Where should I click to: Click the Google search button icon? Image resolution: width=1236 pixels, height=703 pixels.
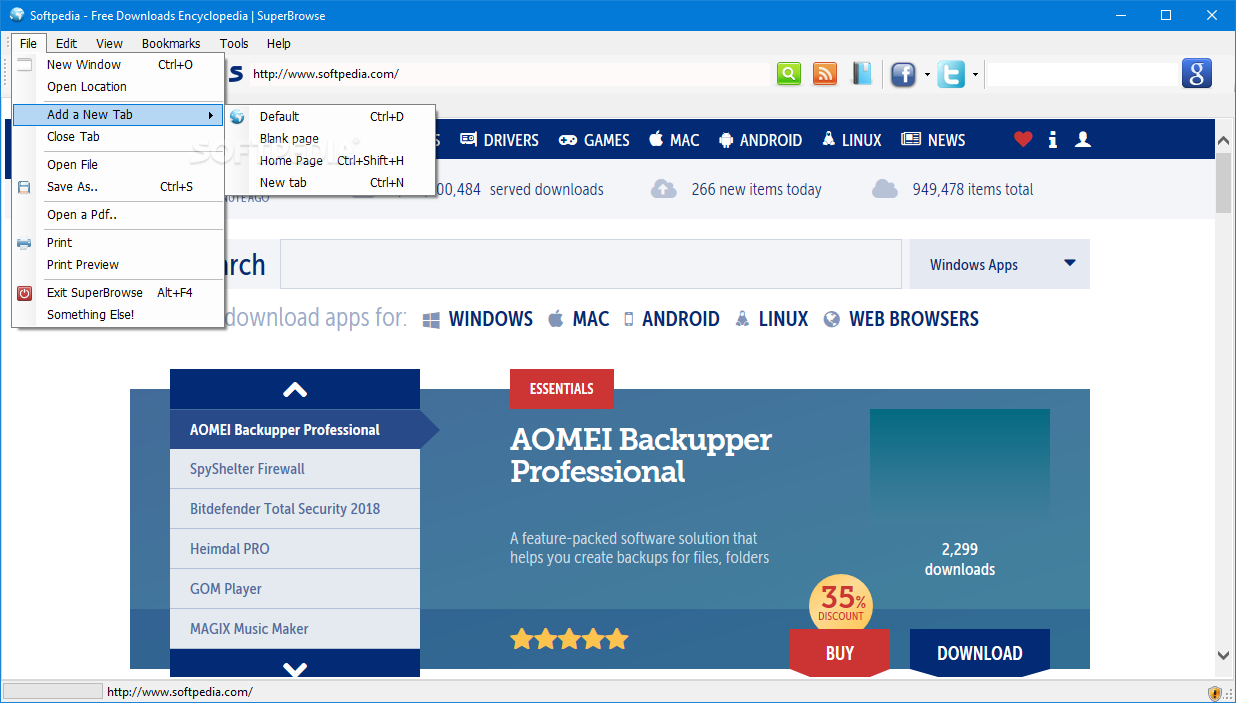[1196, 73]
